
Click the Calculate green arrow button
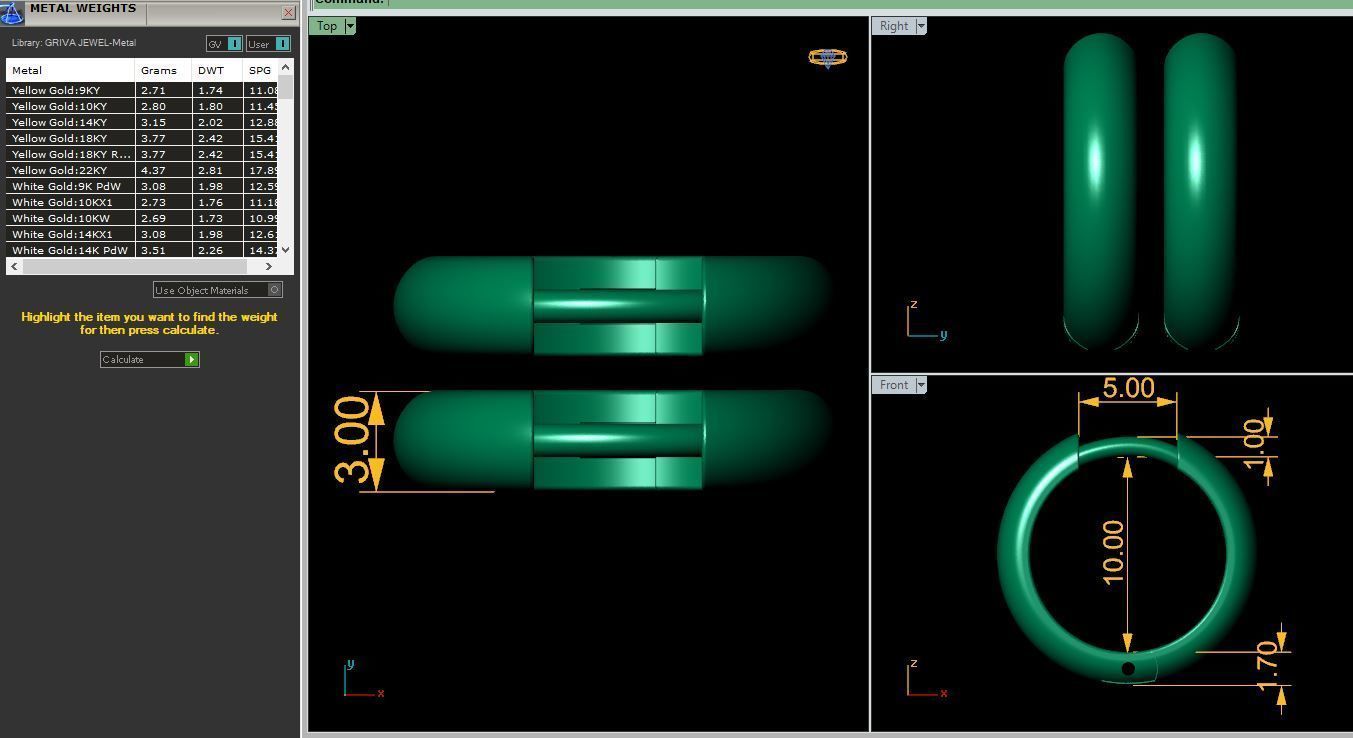[192, 359]
